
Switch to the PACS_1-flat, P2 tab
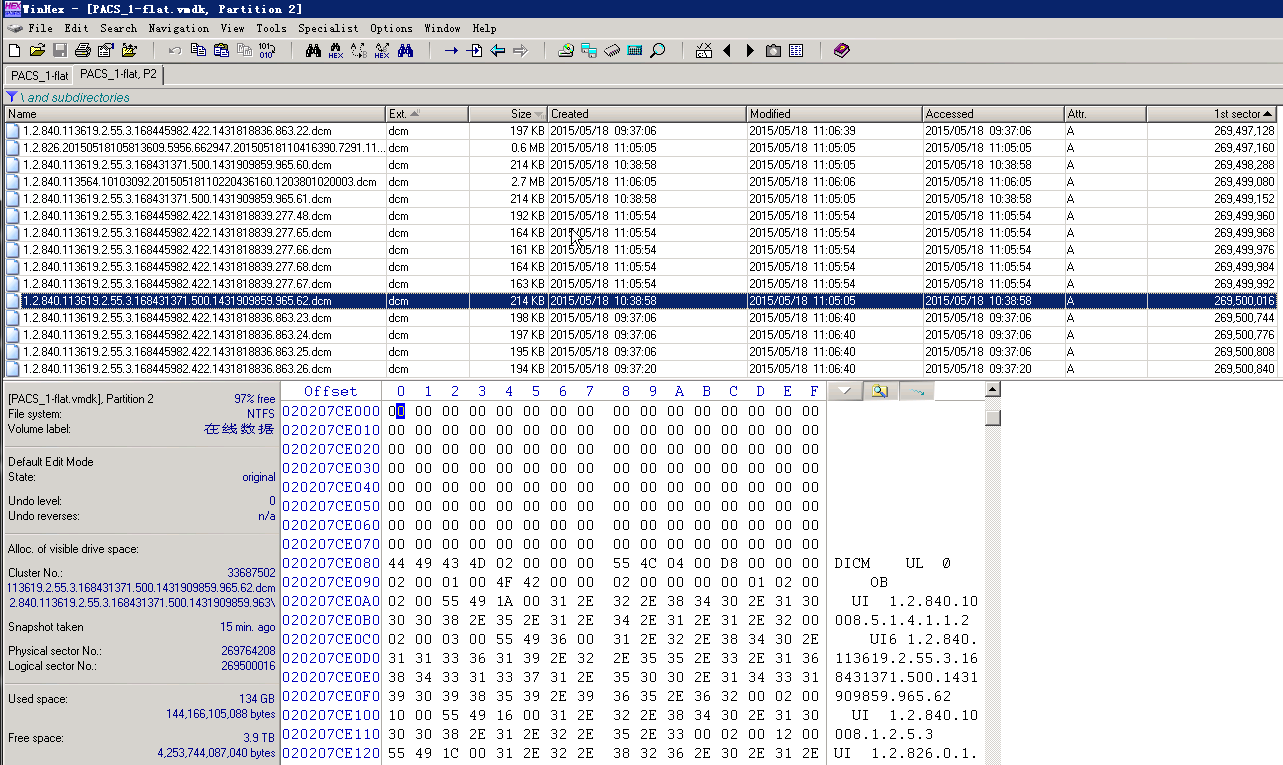coord(119,74)
